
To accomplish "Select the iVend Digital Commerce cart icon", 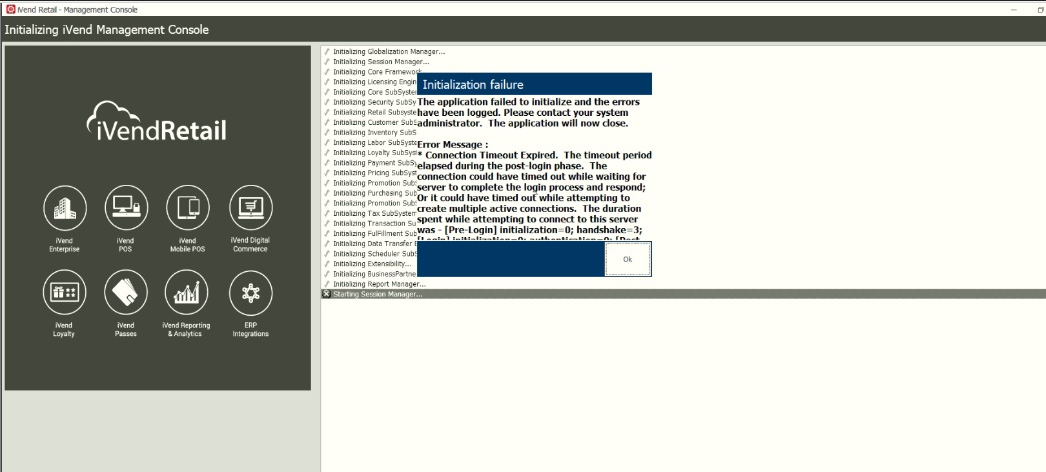I will 250,207.
